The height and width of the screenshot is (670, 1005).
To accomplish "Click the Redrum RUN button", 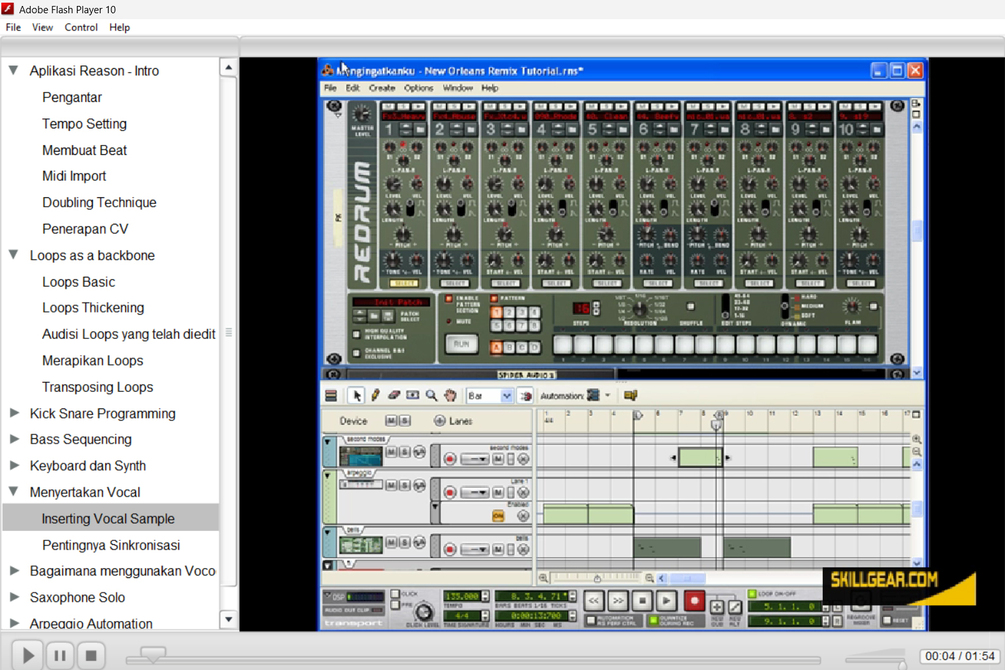I will 461,344.
